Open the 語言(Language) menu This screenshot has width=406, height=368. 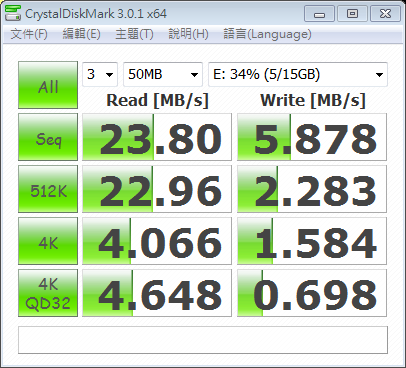click(267, 34)
